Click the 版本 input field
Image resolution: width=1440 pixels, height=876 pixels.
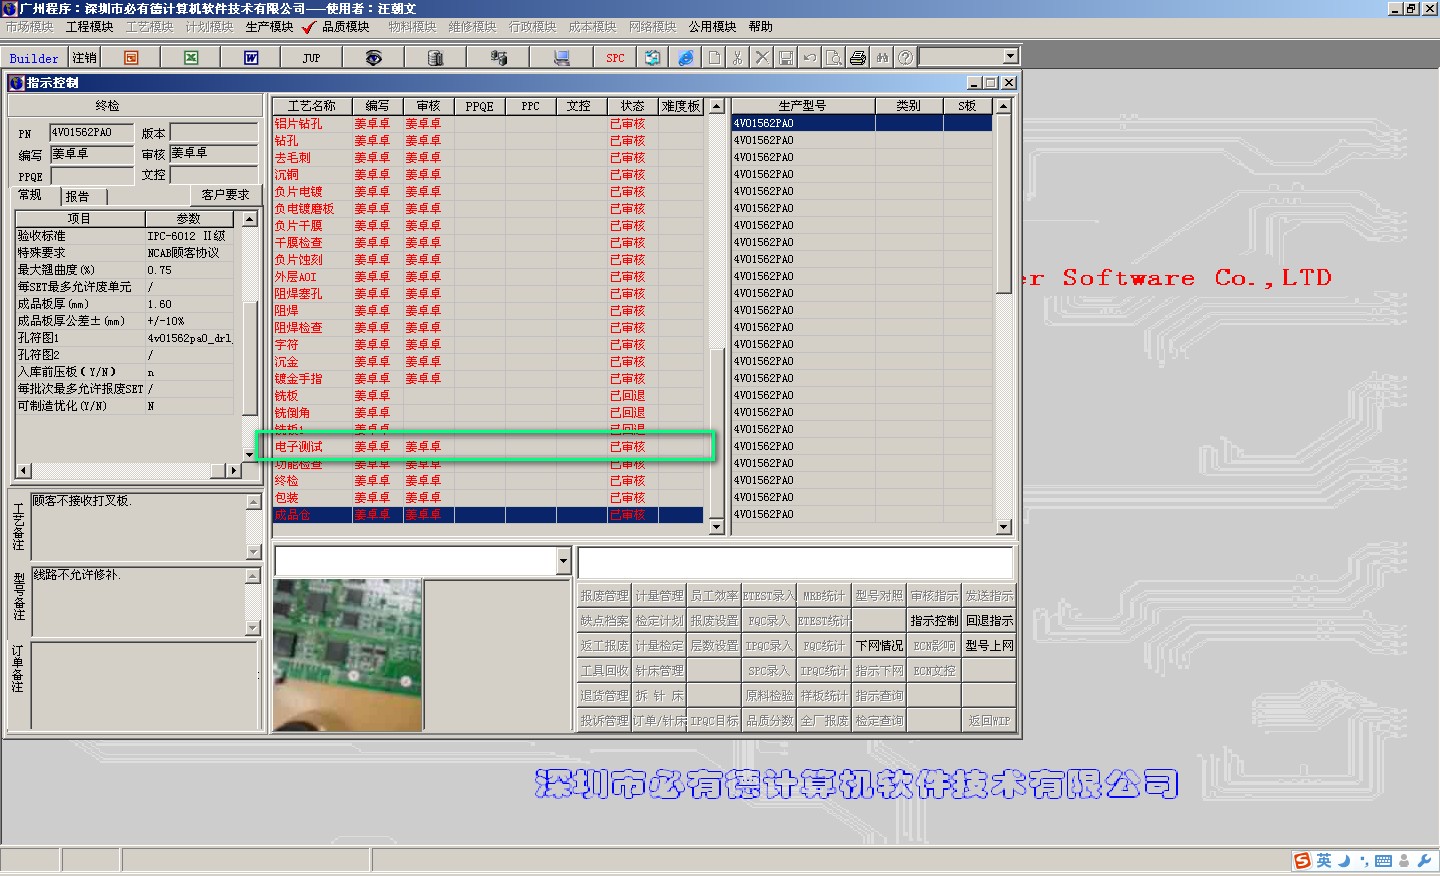(x=213, y=132)
